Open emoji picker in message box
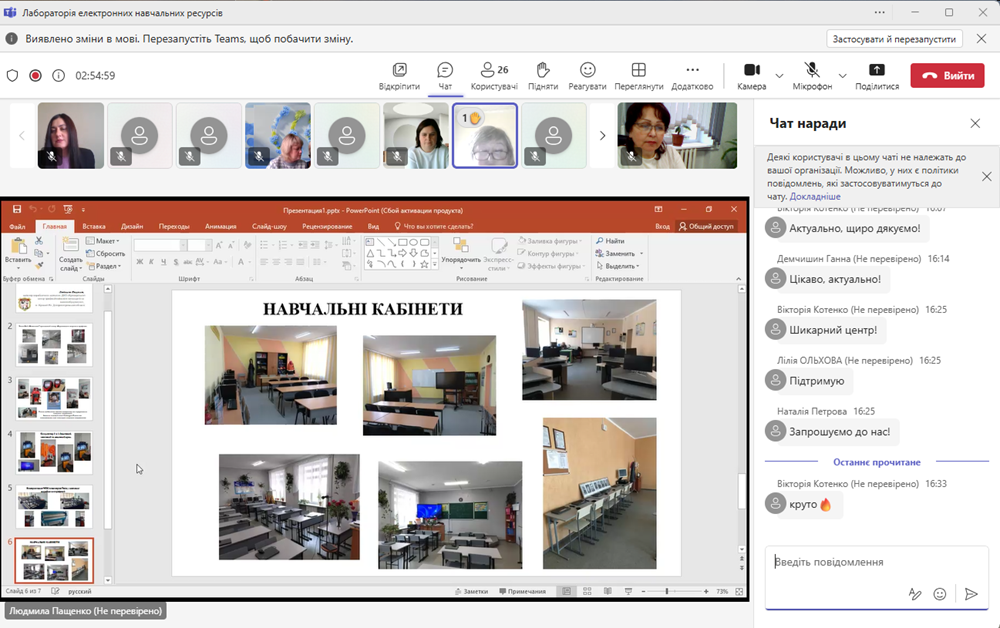The image size is (1000, 628). click(x=940, y=594)
